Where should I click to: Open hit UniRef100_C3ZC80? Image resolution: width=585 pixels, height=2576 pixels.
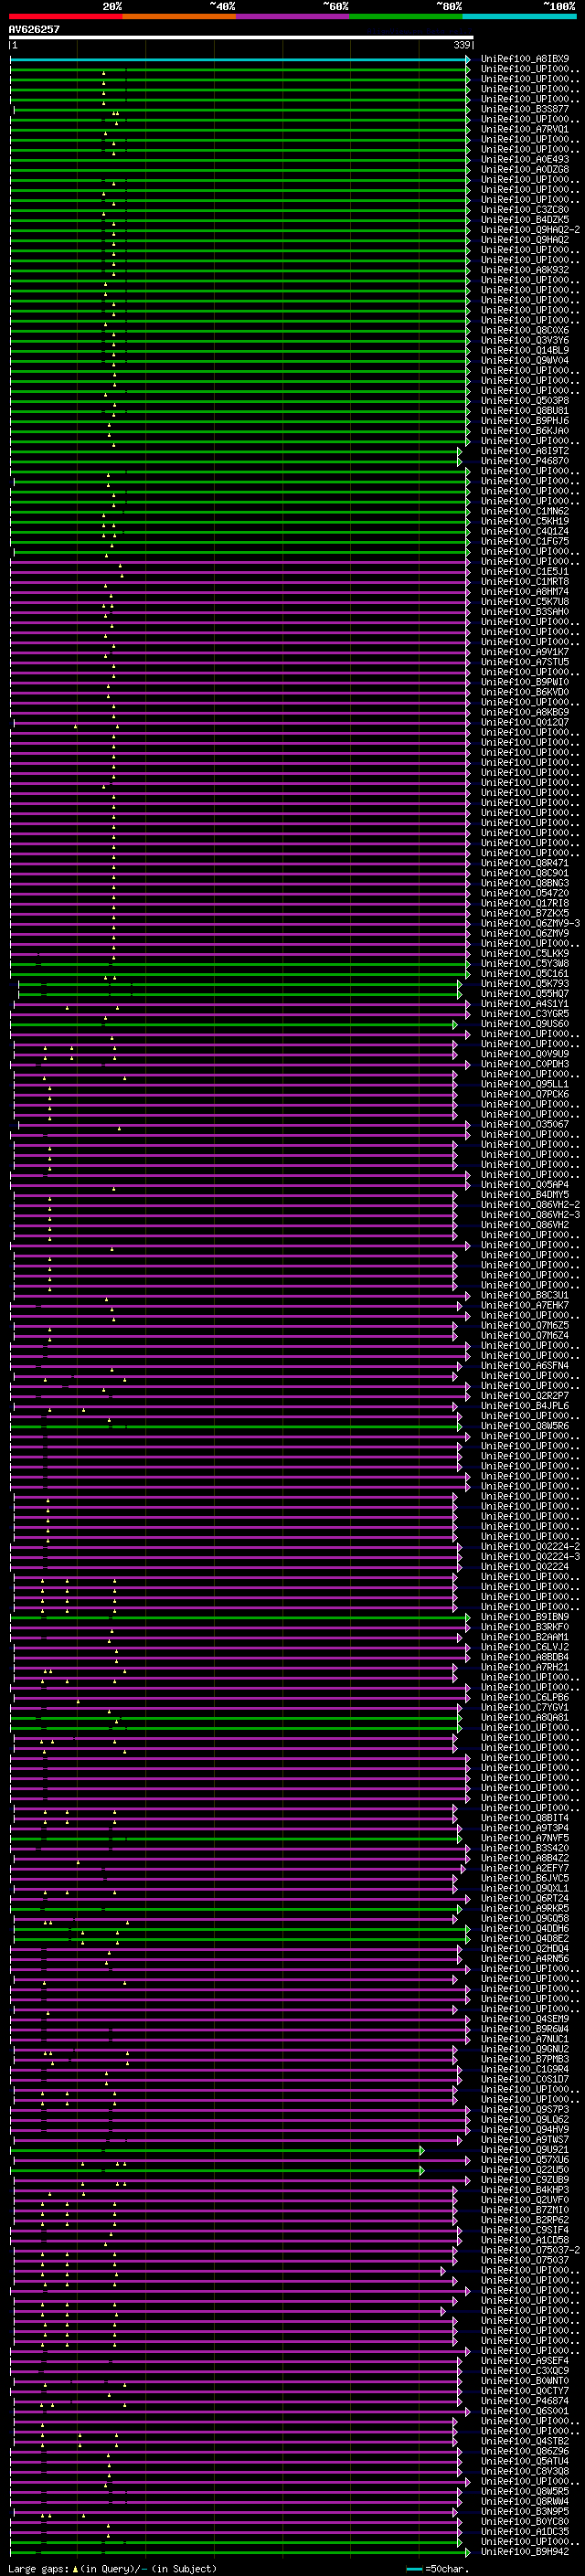tap(525, 210)
